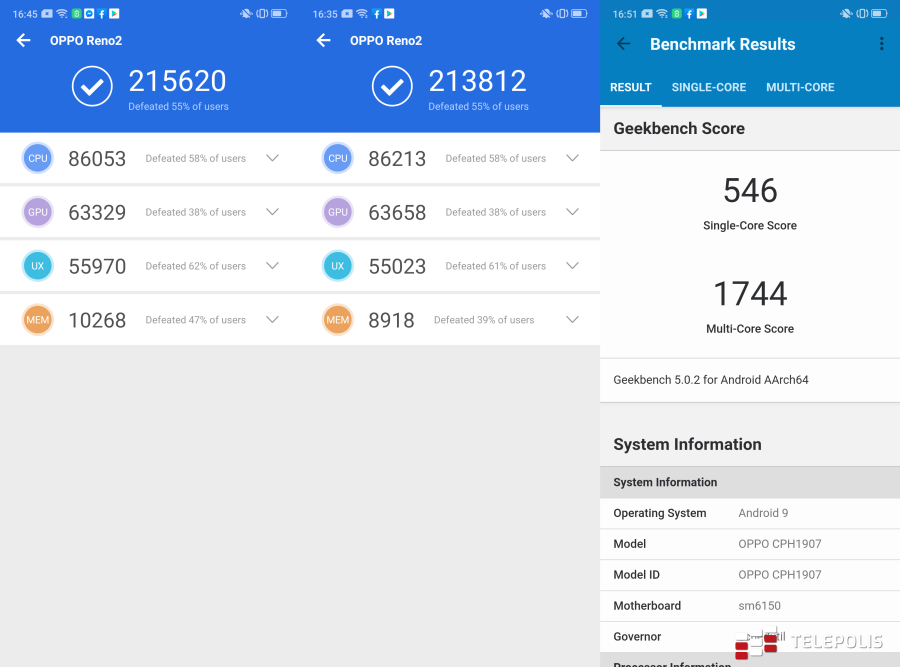Expand the MEM 10268 row chevron
900x667 pixels.
(272, 320)
